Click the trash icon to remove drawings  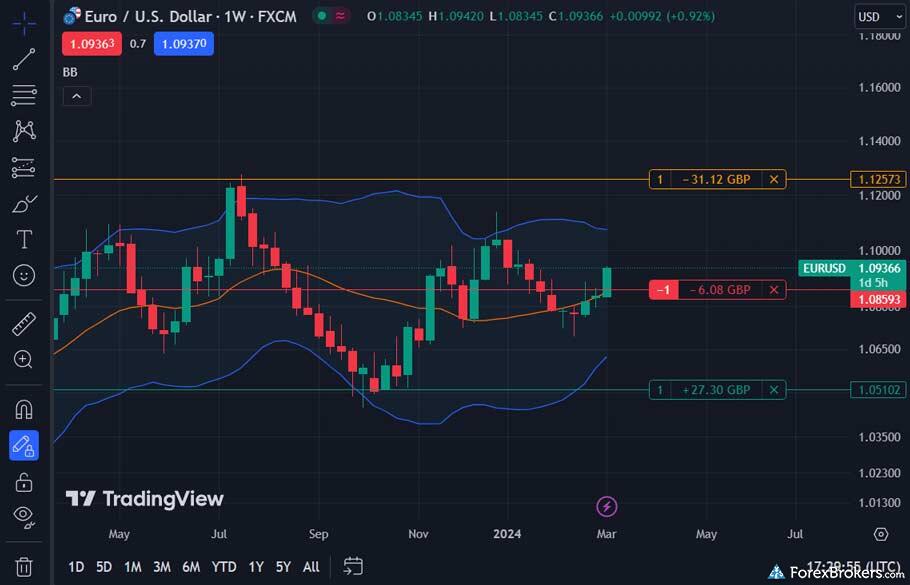point(24,567)
